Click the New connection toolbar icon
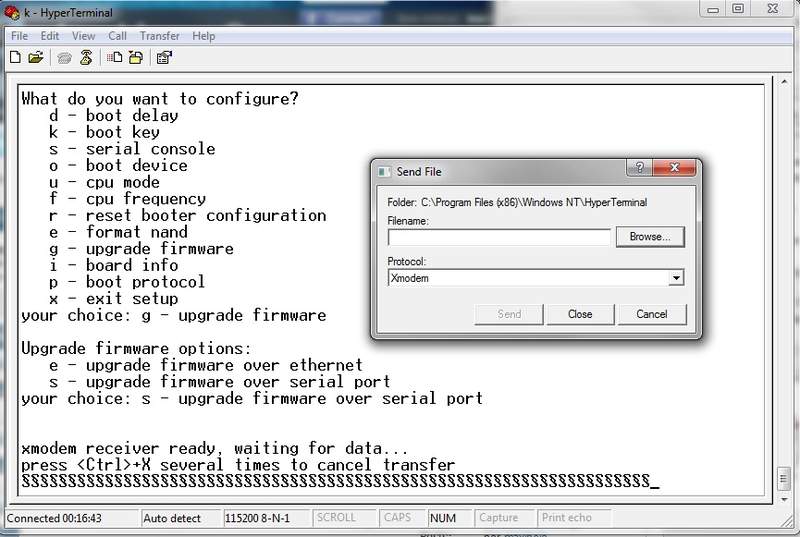Screen dimensions: 800x537 [x=15, y=57]
